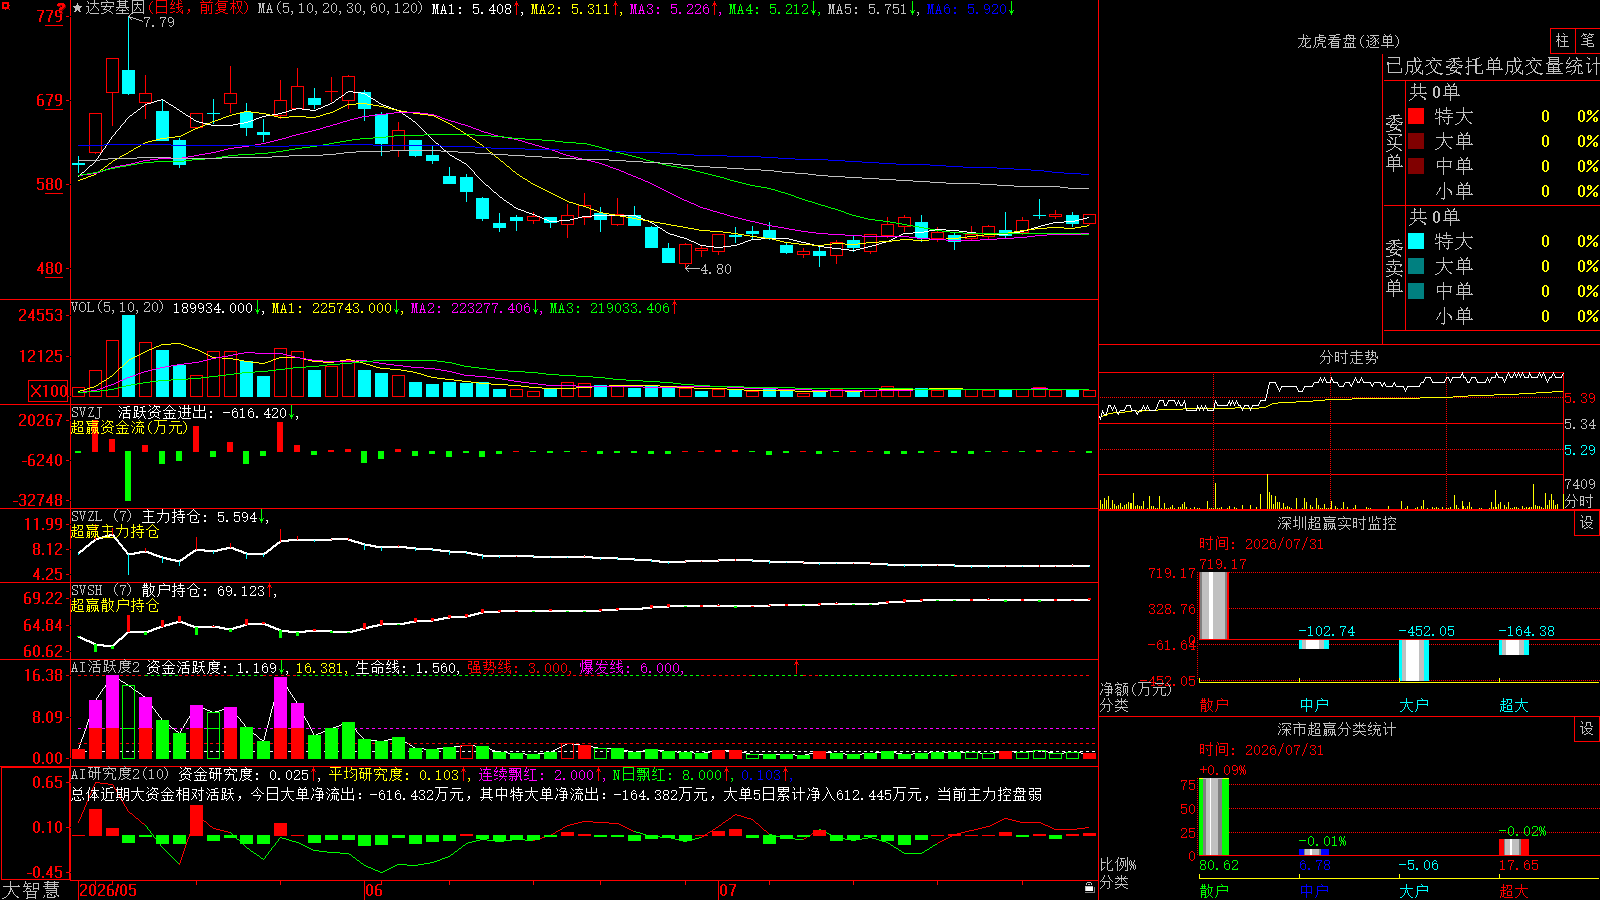Click the MA(5,10,20,30,60,120) indicator label
Image resolution: width=1600 pixels, height=900 pixels.
tap(340, 8)
